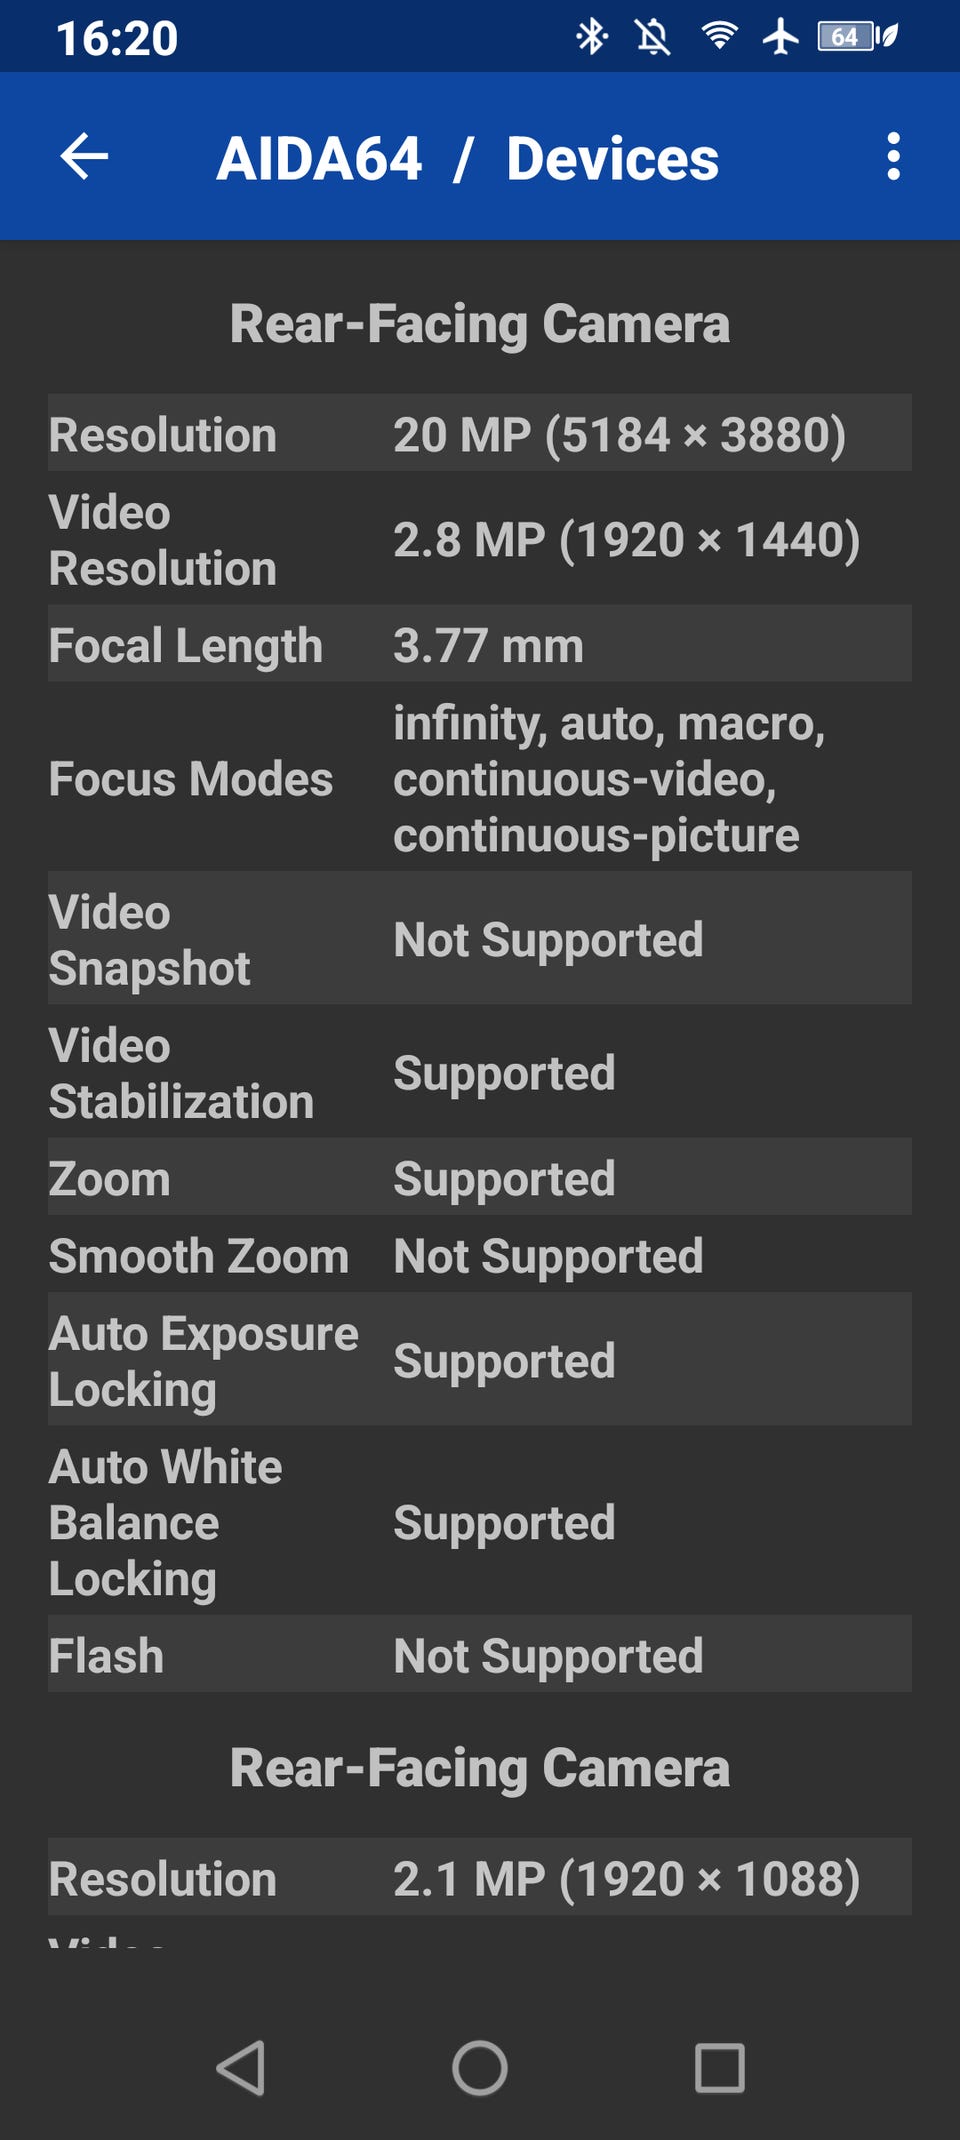Viewport: 960px width, 2140px height.
Task: Select the Video Resolution 1920 × 1440 row
Action: click(480, 540)
